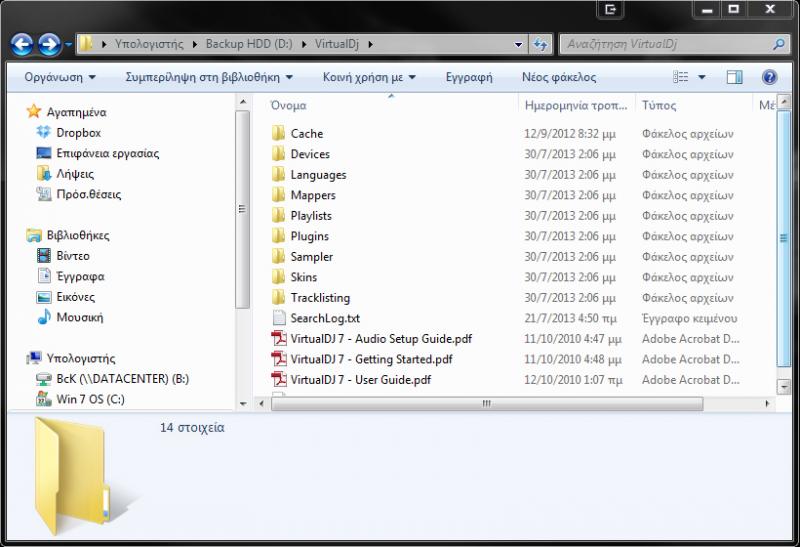
Task: Click right arrow of horizontal scrollbar
Action: pyautogui.click(x=767, y=404)
